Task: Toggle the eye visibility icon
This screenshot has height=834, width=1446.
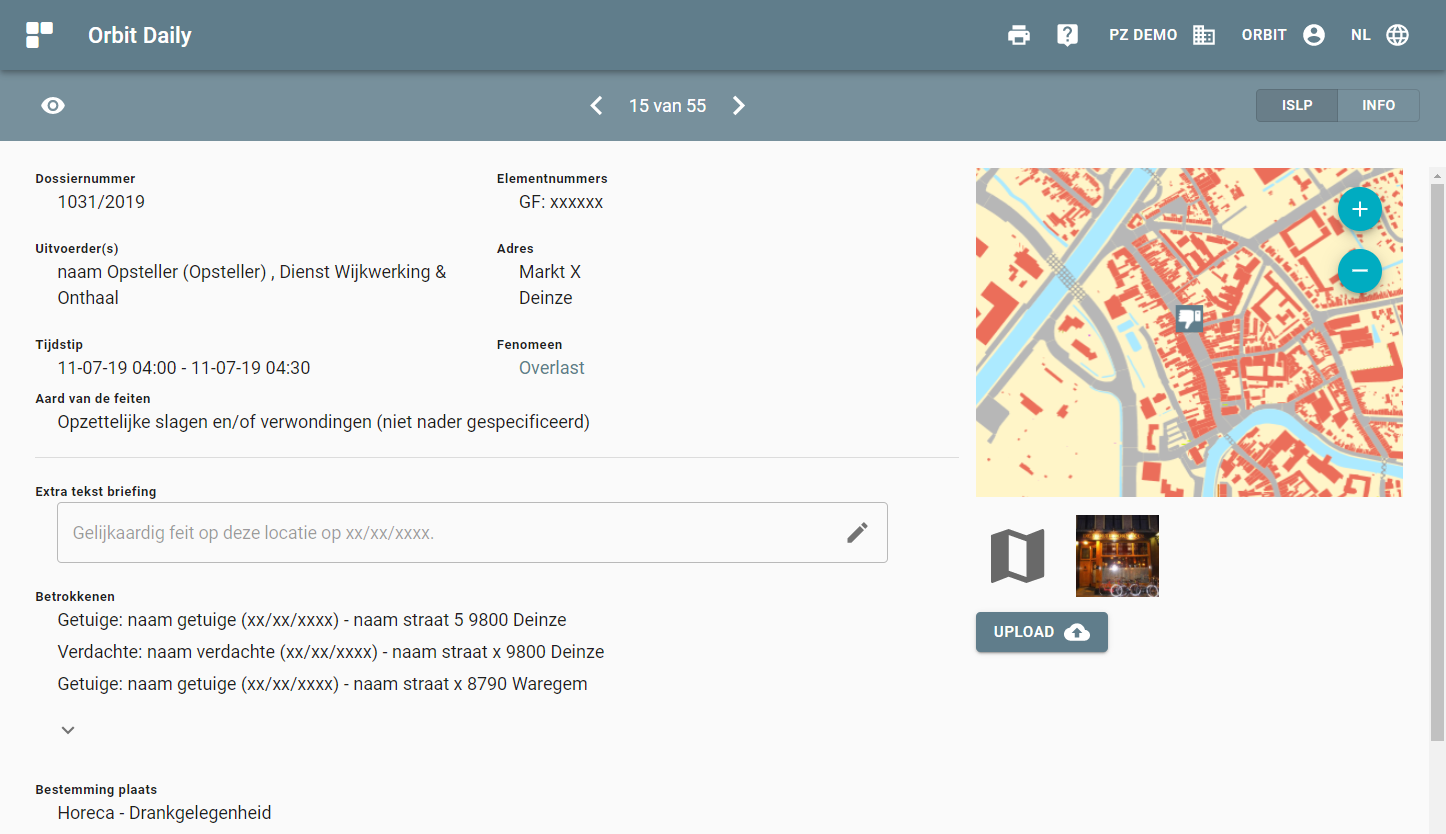Action: 53,106
